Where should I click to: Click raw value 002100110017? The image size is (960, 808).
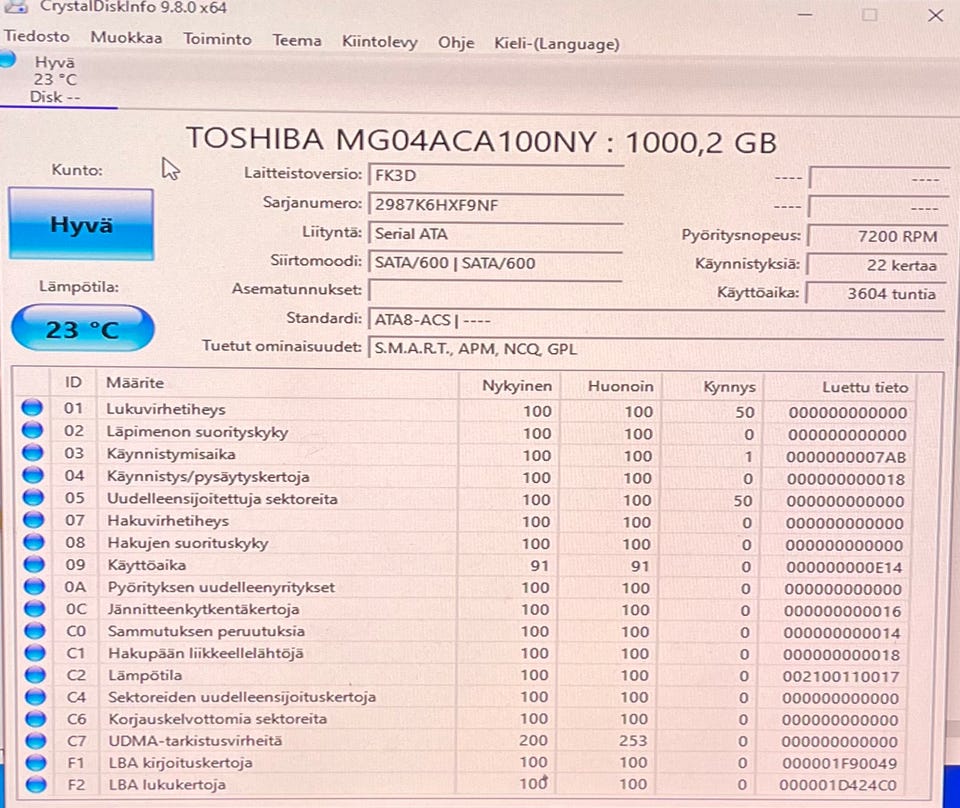(x=841, y=677)
